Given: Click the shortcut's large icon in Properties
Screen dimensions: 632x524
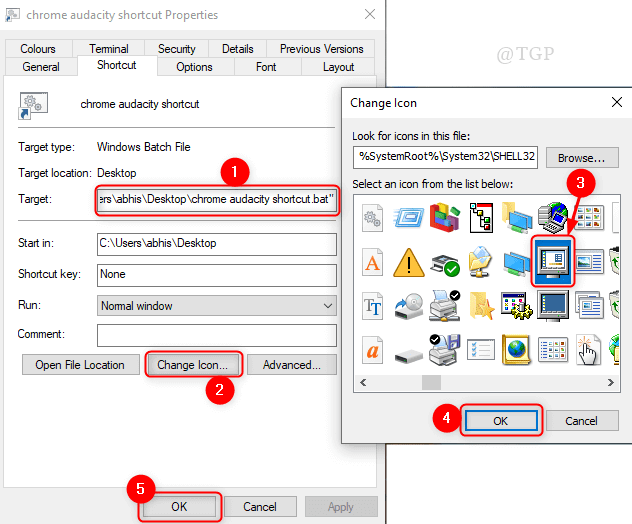Looking at the screenshot, I should point(33,106).
